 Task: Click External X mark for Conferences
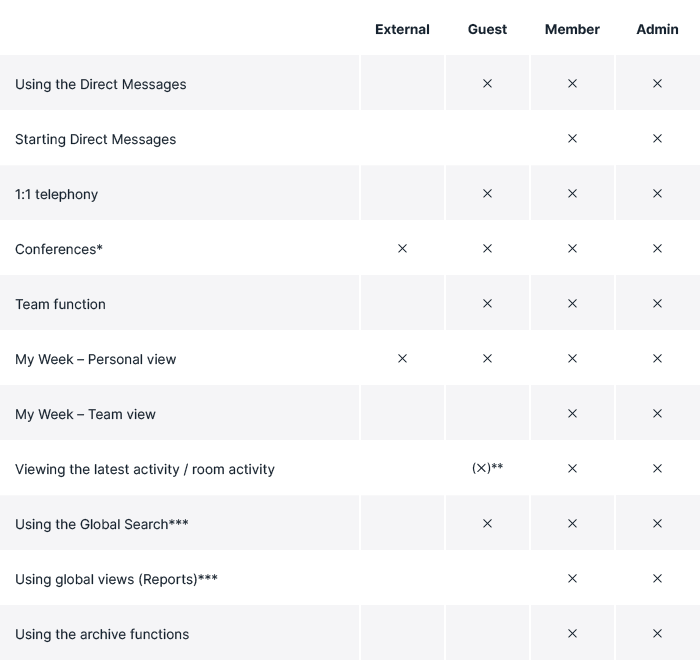point(402,249)
